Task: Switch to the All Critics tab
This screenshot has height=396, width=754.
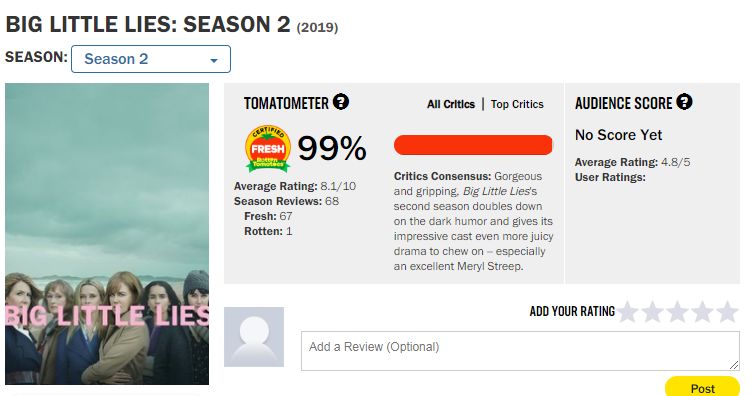Action: point(451,104)
